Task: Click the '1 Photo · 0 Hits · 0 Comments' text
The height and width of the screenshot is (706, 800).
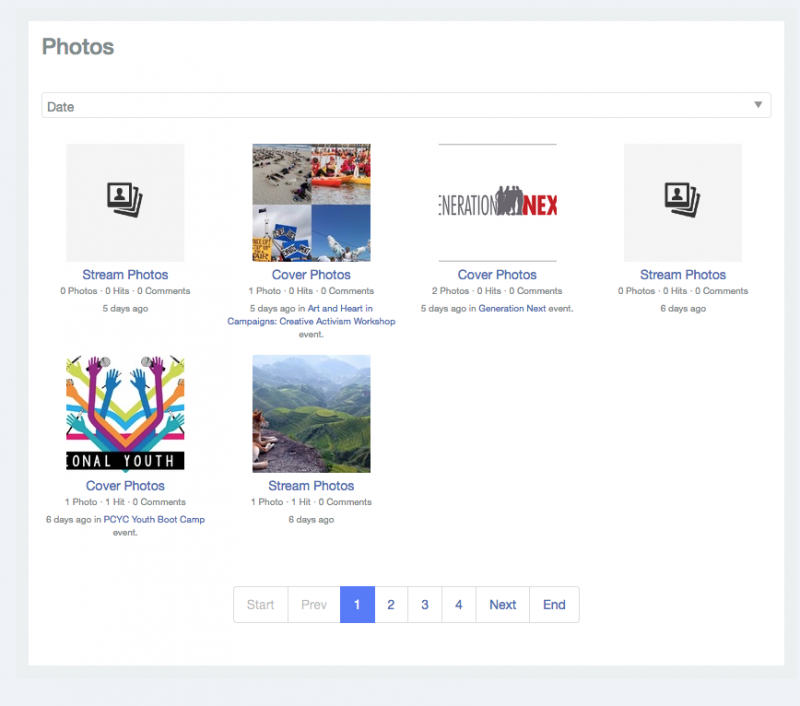Action: coord(311,291)
